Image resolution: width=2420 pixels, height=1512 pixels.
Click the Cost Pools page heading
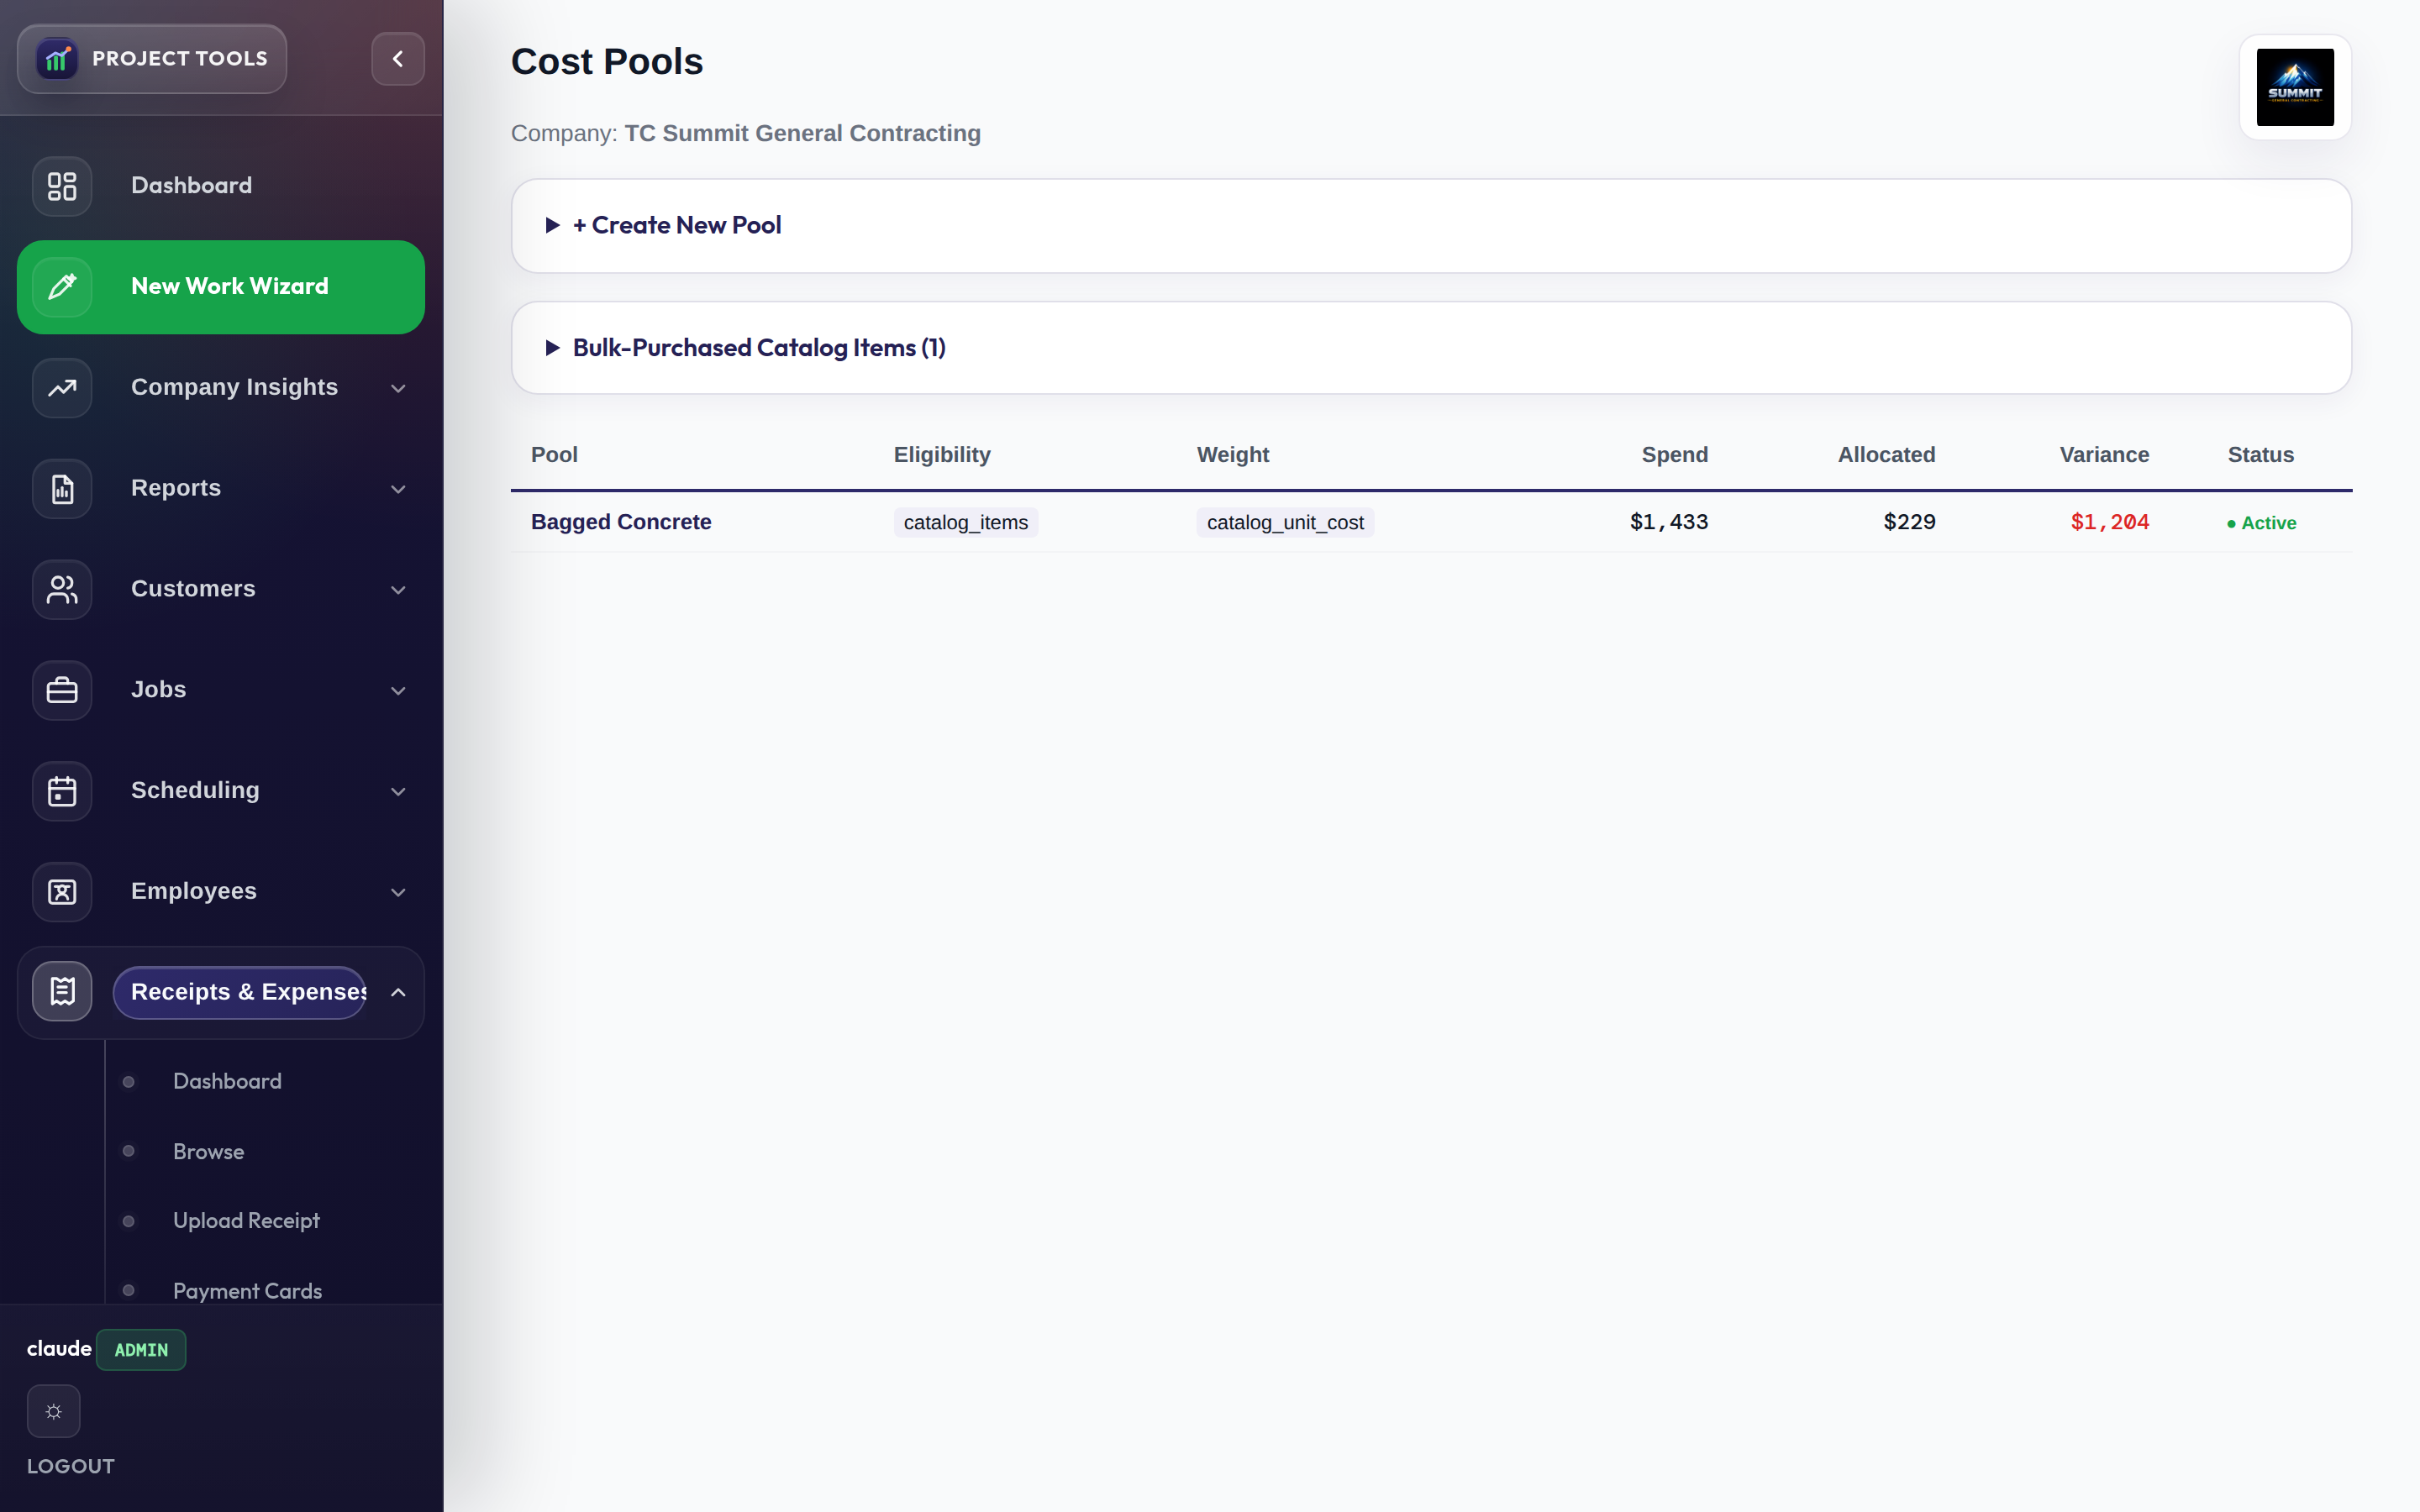607,61
